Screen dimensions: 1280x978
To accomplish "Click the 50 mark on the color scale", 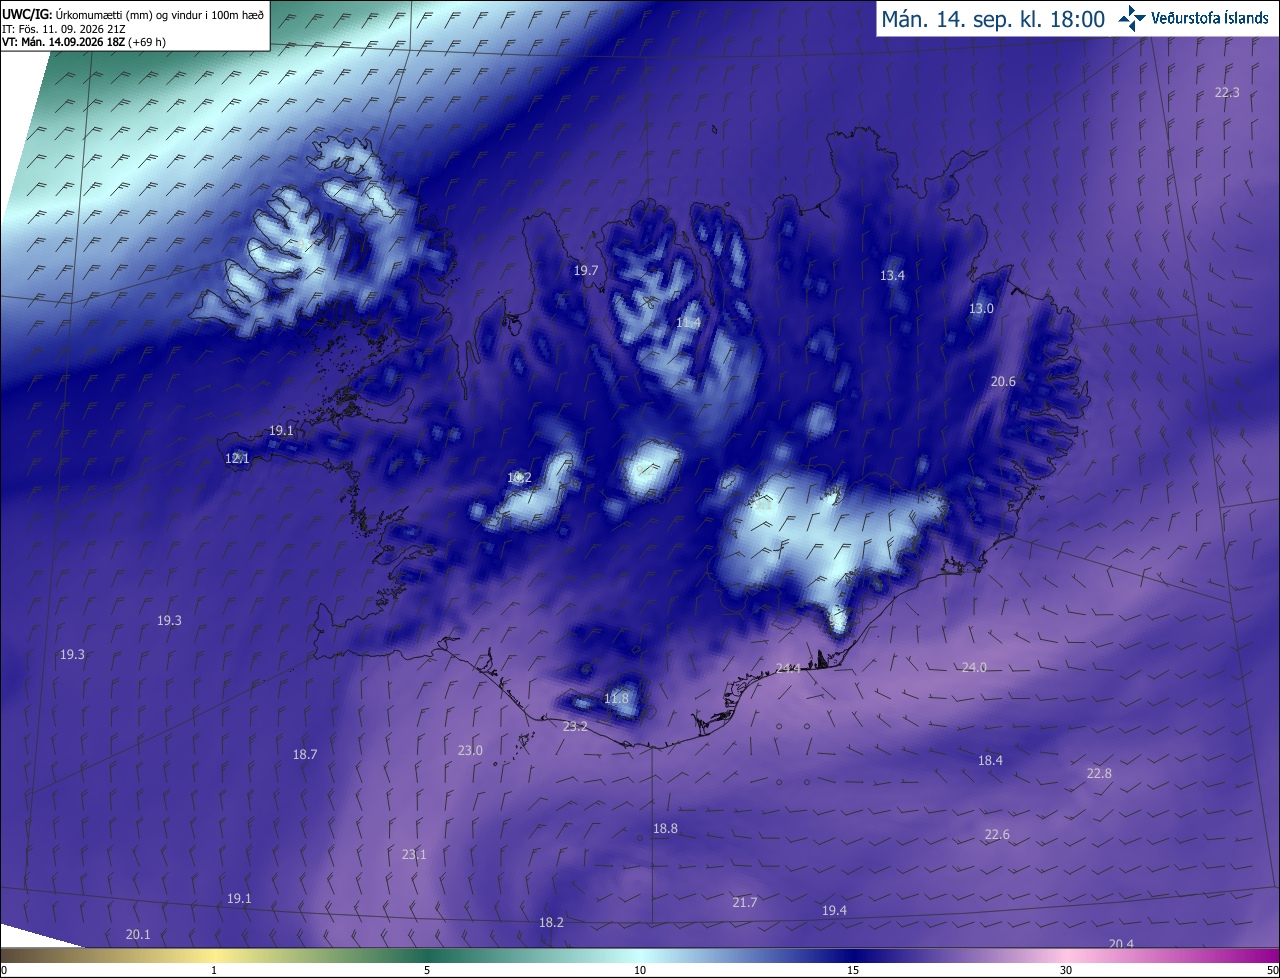I will click(1272, 970).
